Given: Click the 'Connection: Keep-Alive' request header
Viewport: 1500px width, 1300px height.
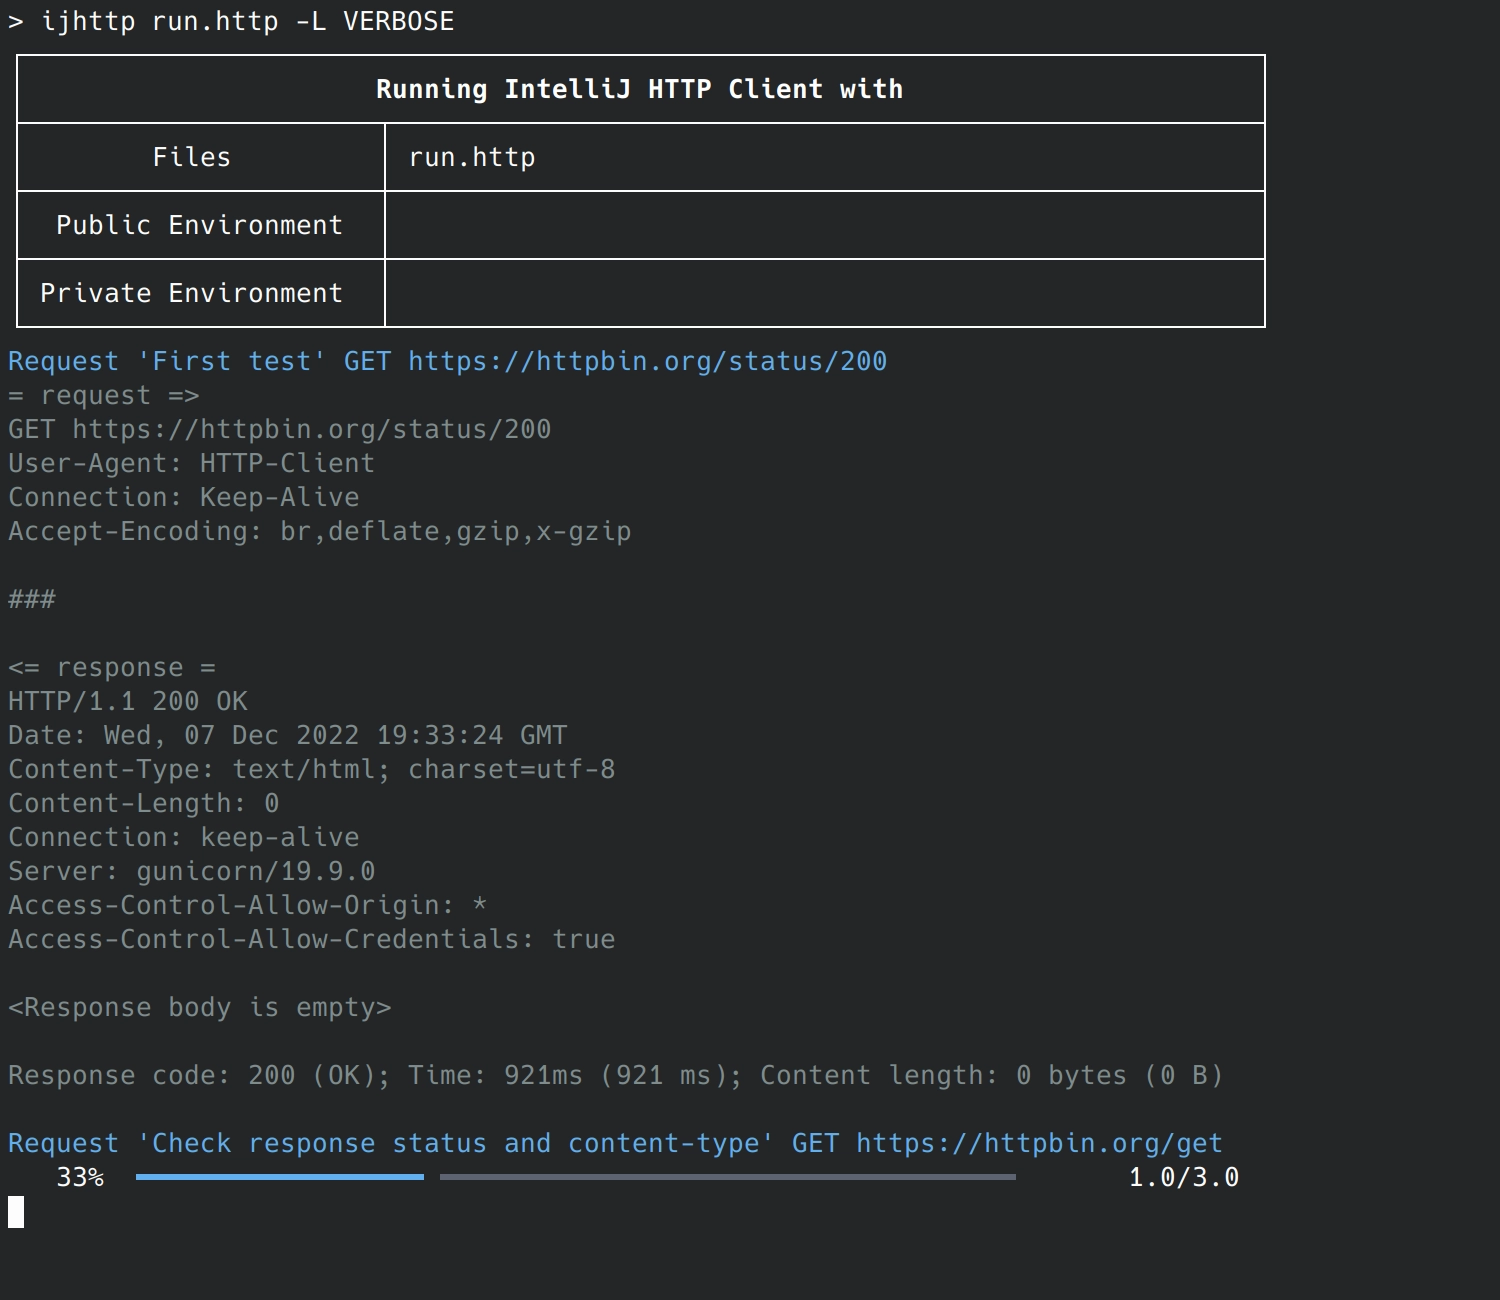Looking at the screenshot, I should (184, 497).
